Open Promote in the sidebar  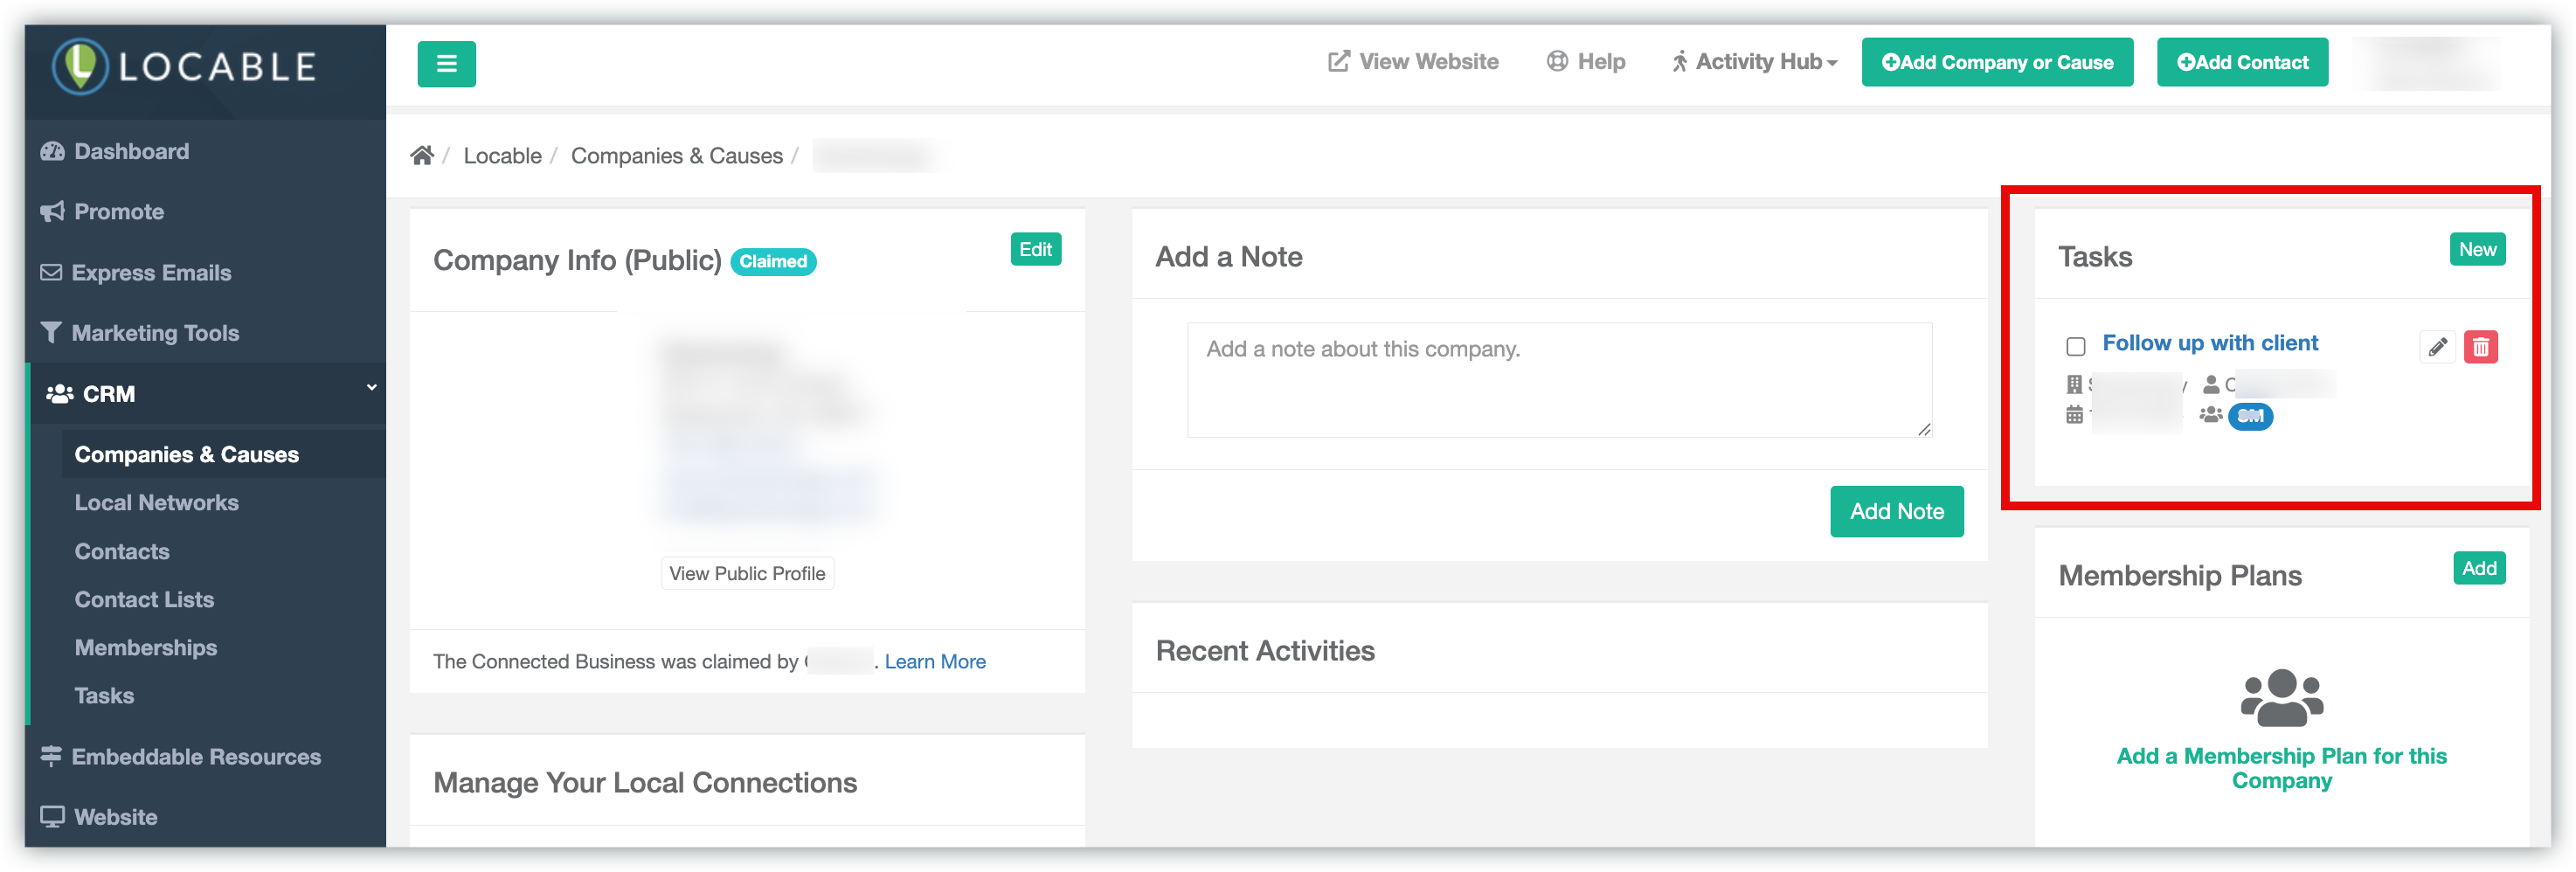coord(118,212)
